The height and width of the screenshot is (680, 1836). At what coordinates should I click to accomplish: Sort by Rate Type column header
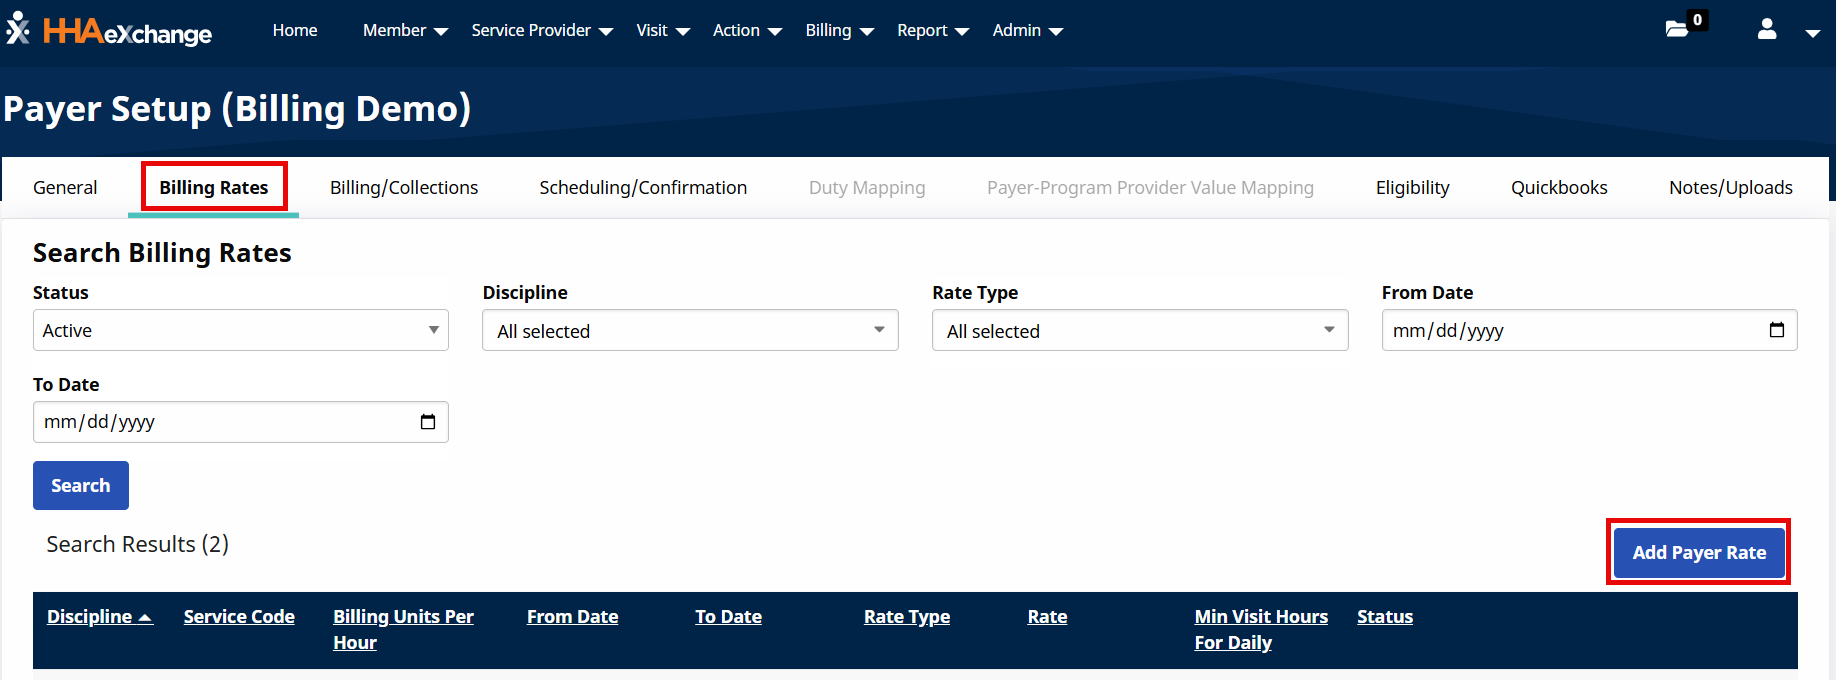(x=906, y=617)
